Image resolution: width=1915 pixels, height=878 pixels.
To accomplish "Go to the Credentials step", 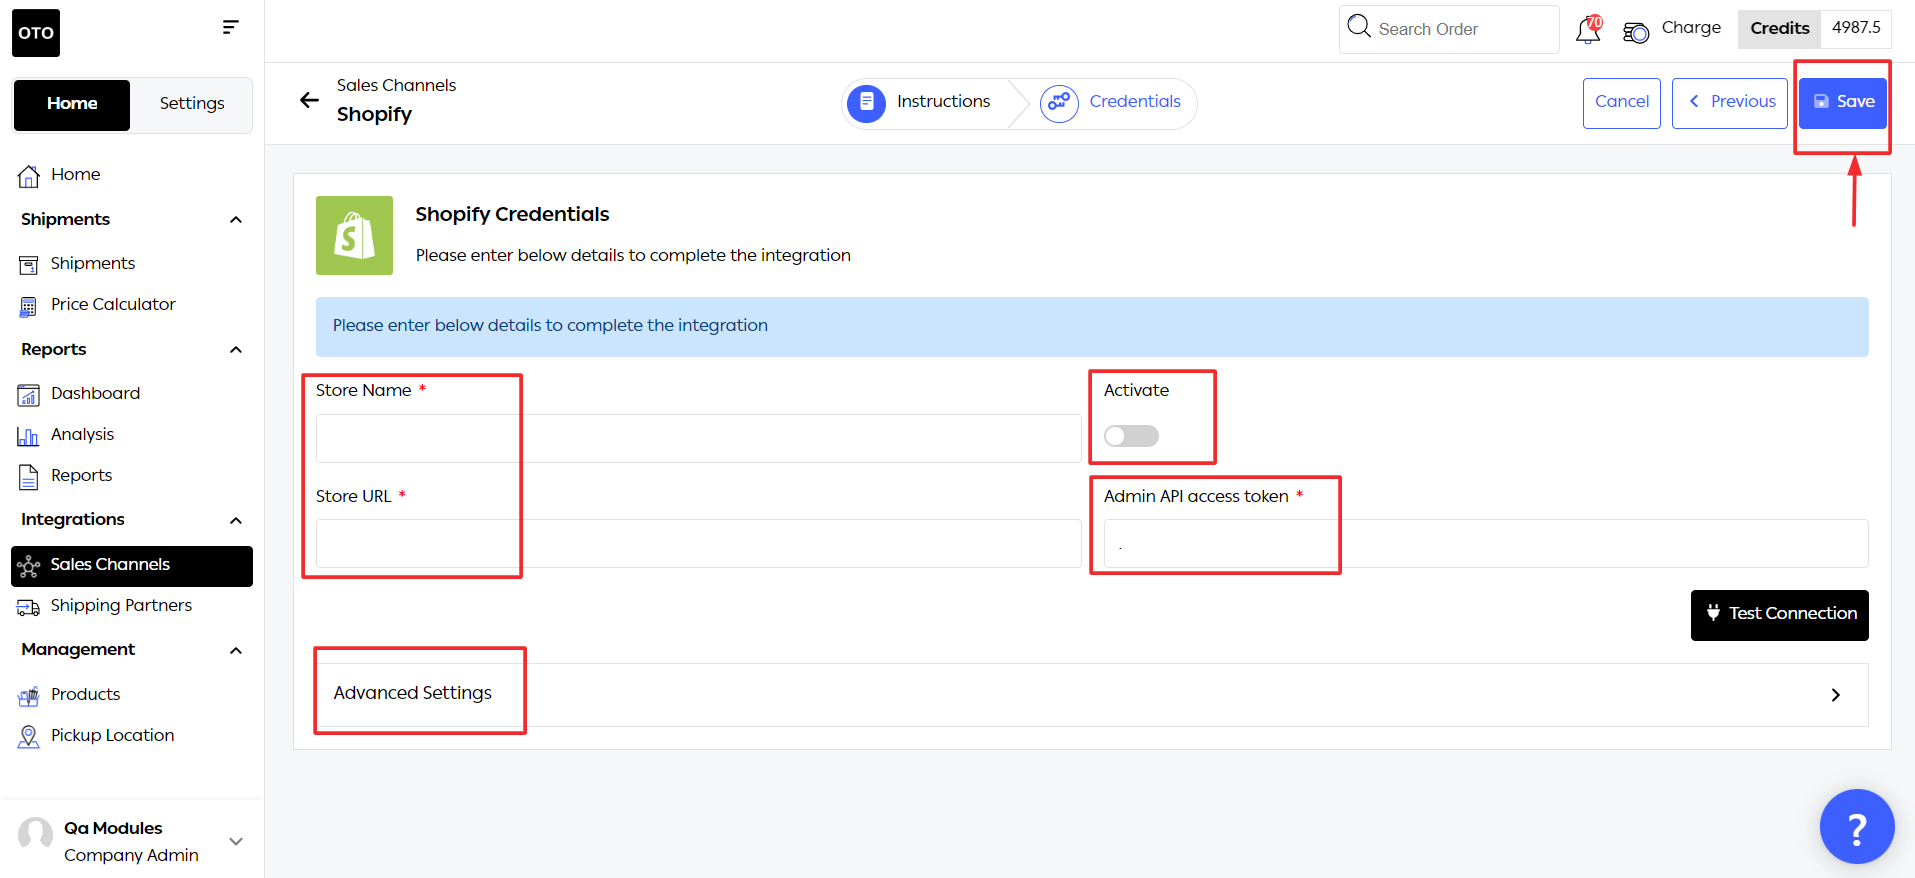I will tap(1135, 102).
